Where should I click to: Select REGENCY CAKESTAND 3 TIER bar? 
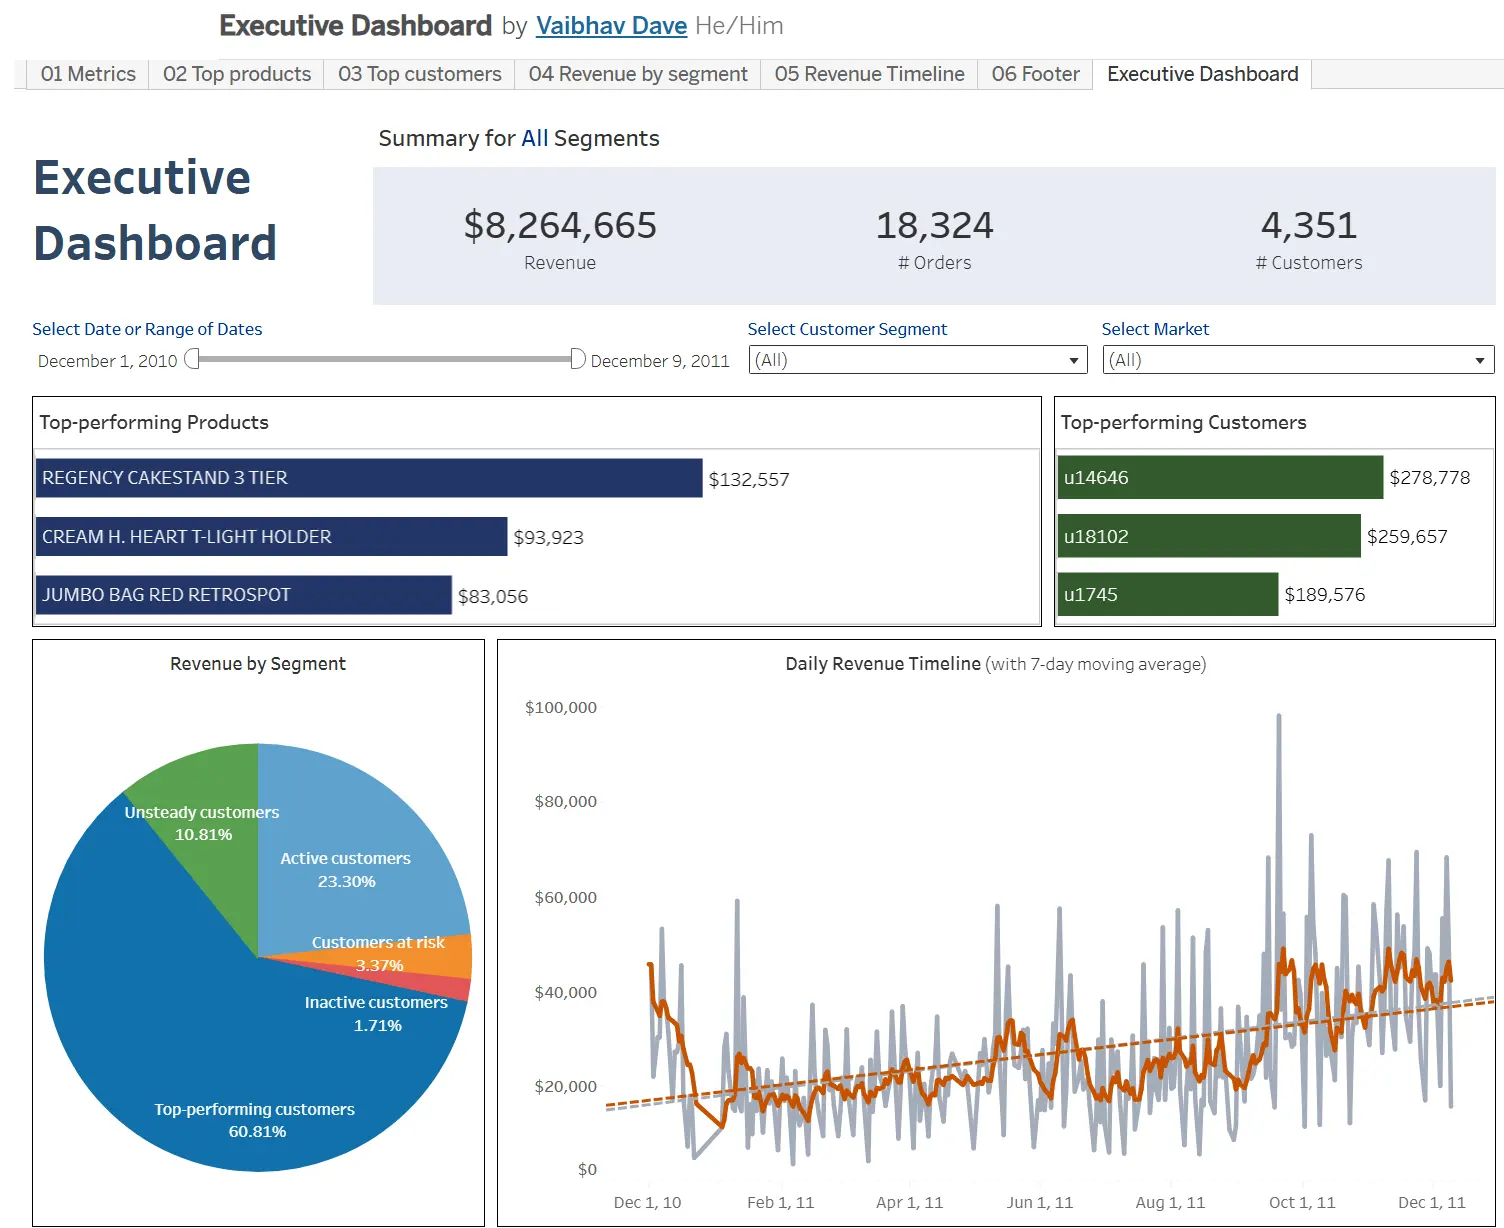point(369,478)
